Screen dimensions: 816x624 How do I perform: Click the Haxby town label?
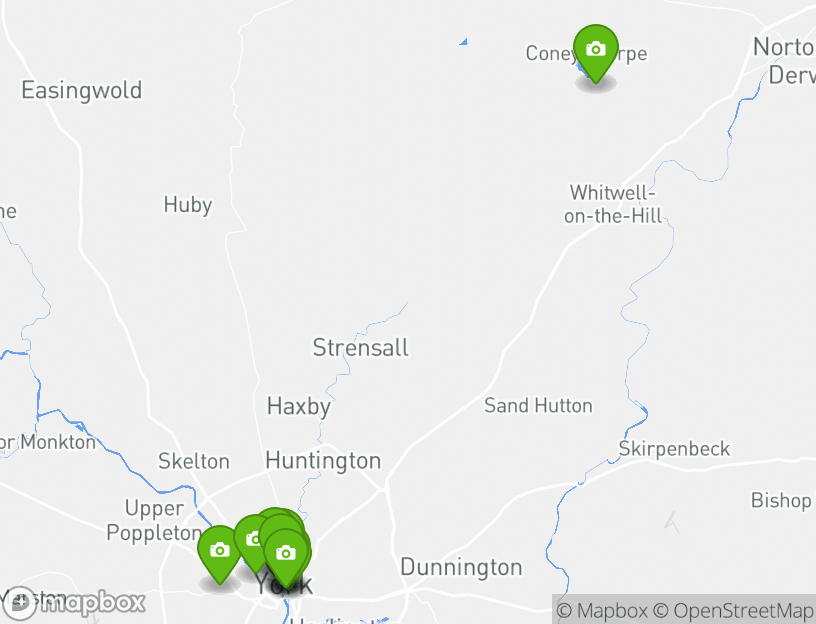click(x=299, y=406)
